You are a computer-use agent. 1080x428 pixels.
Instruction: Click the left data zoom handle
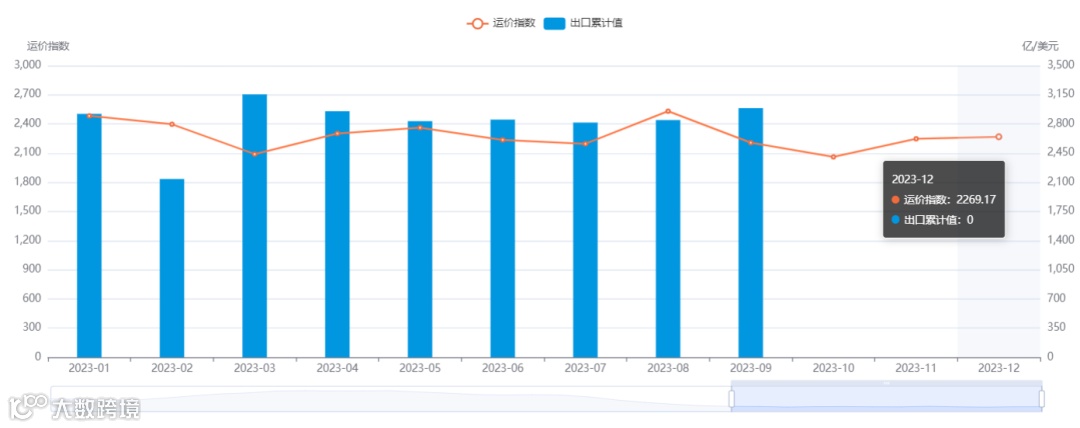point(731,398)
